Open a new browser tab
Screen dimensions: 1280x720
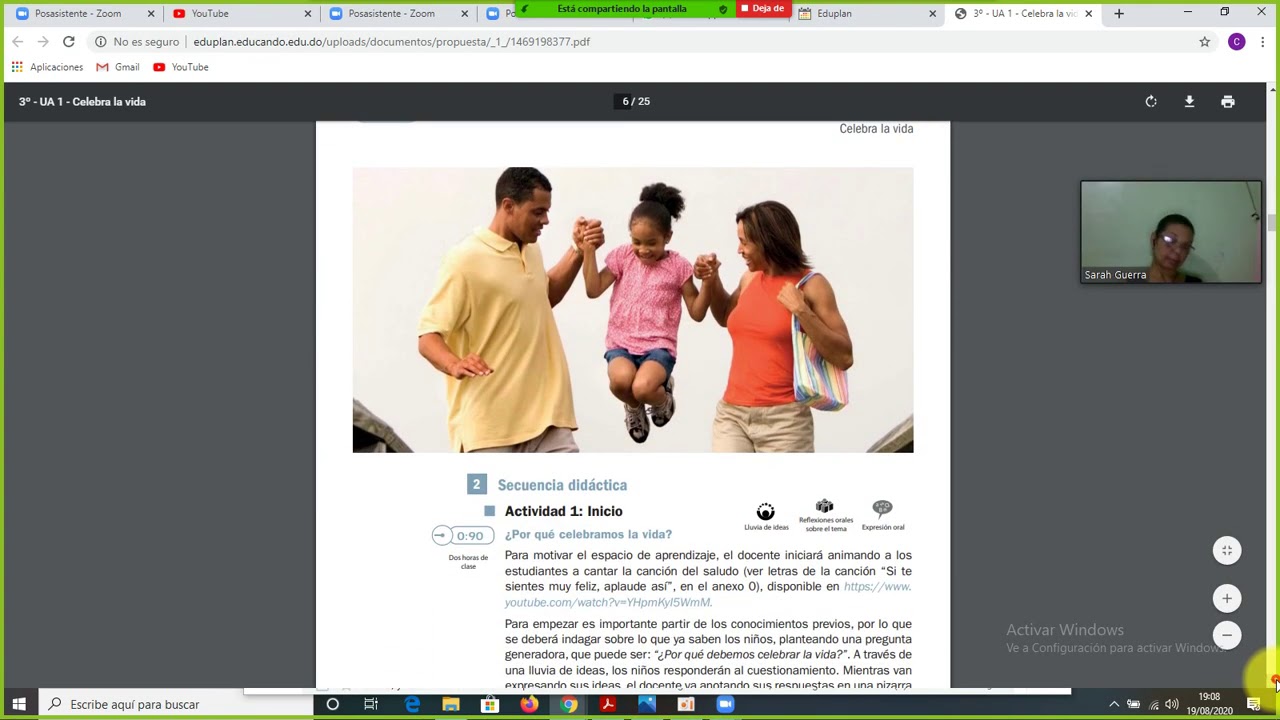pos(1119,13)
